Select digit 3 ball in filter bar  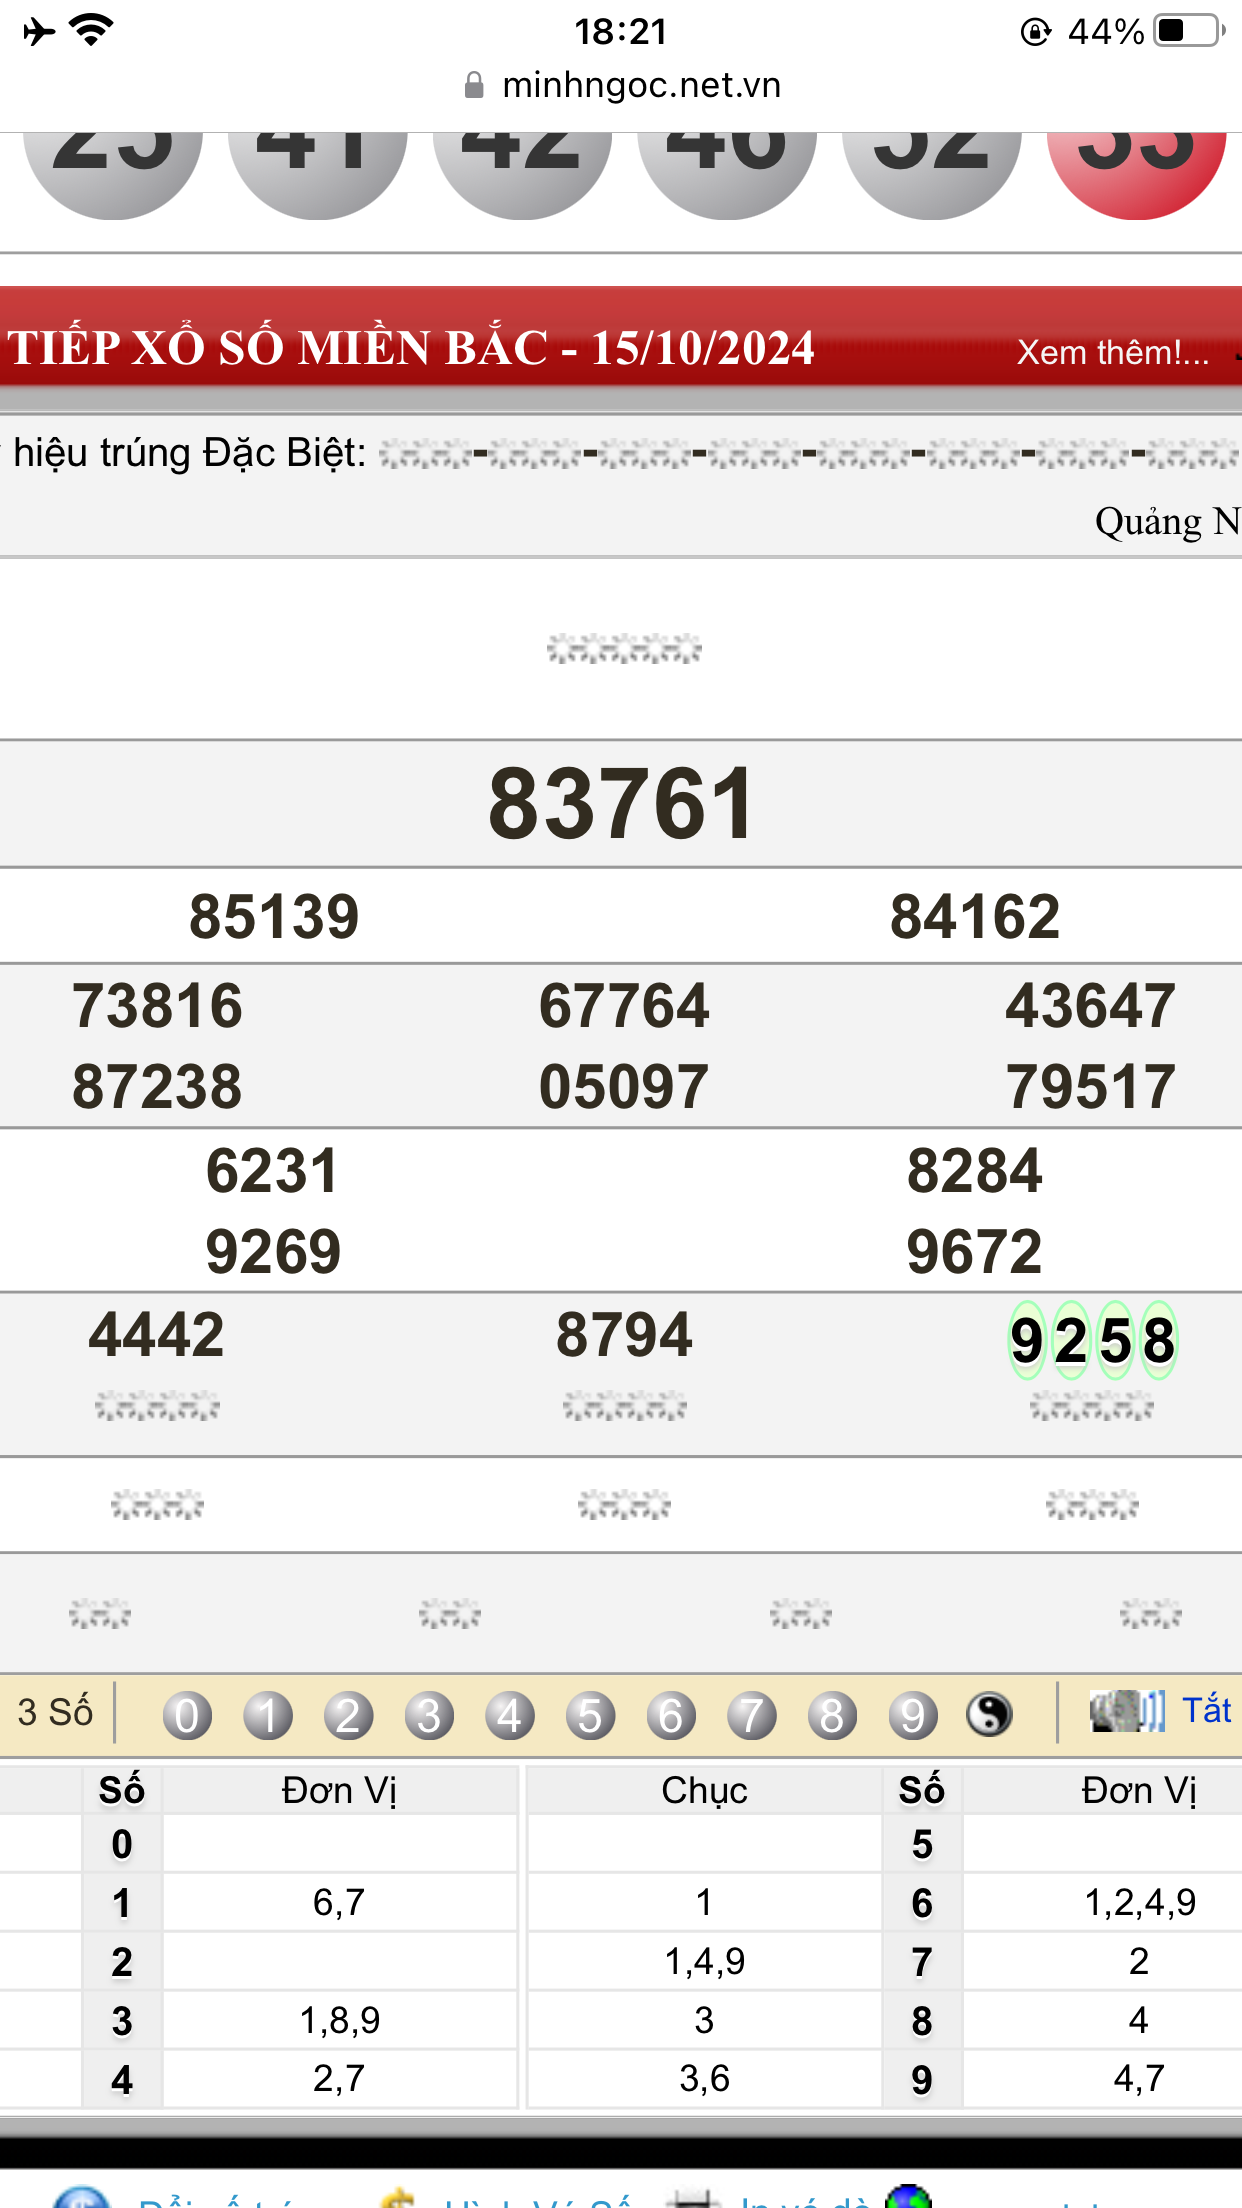click(x=429, y=1715)
